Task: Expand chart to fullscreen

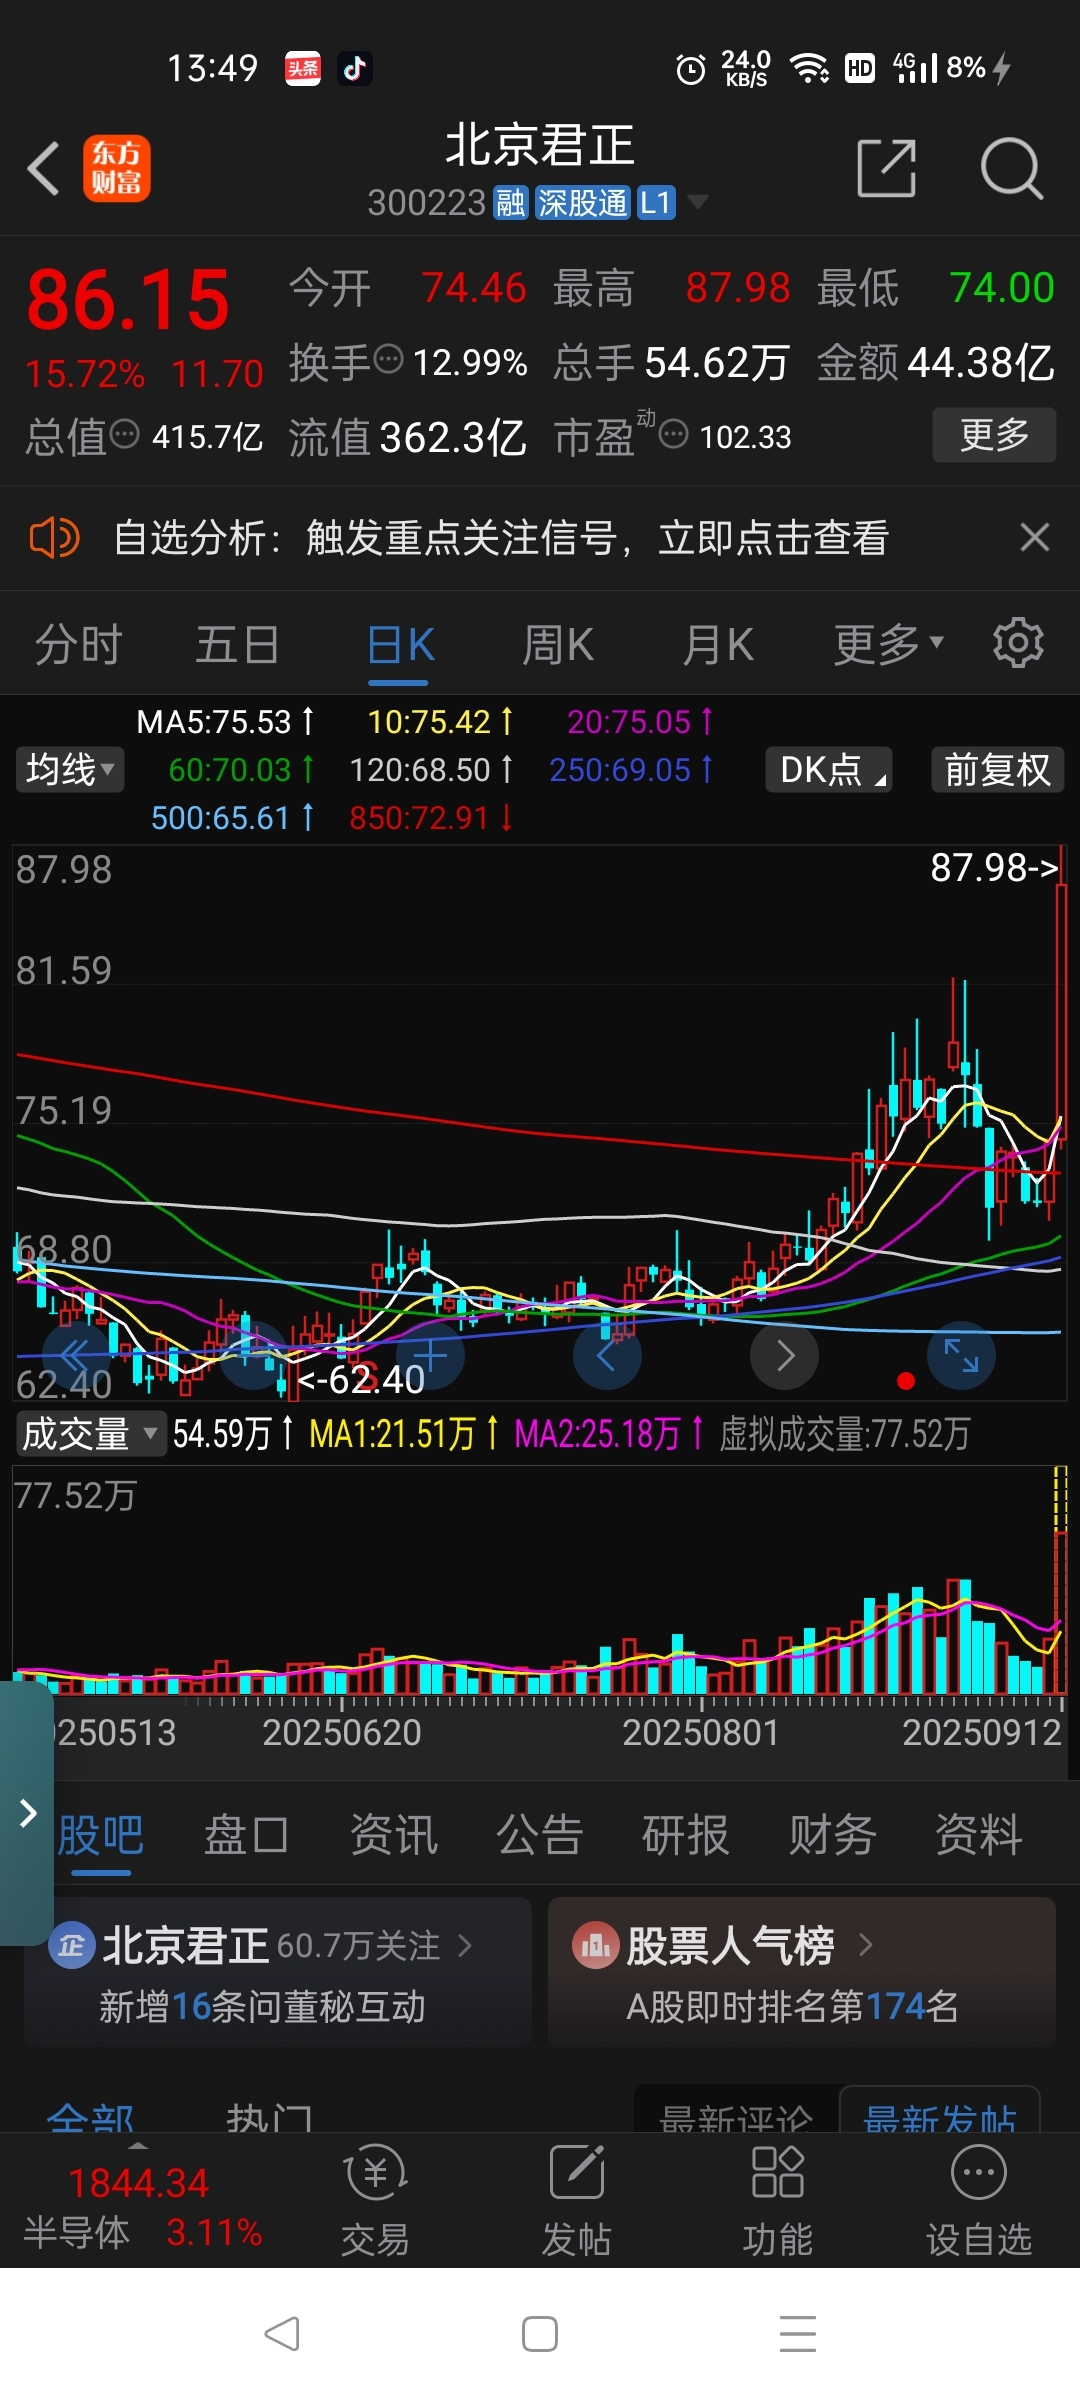Action: tap(962, 1356)
